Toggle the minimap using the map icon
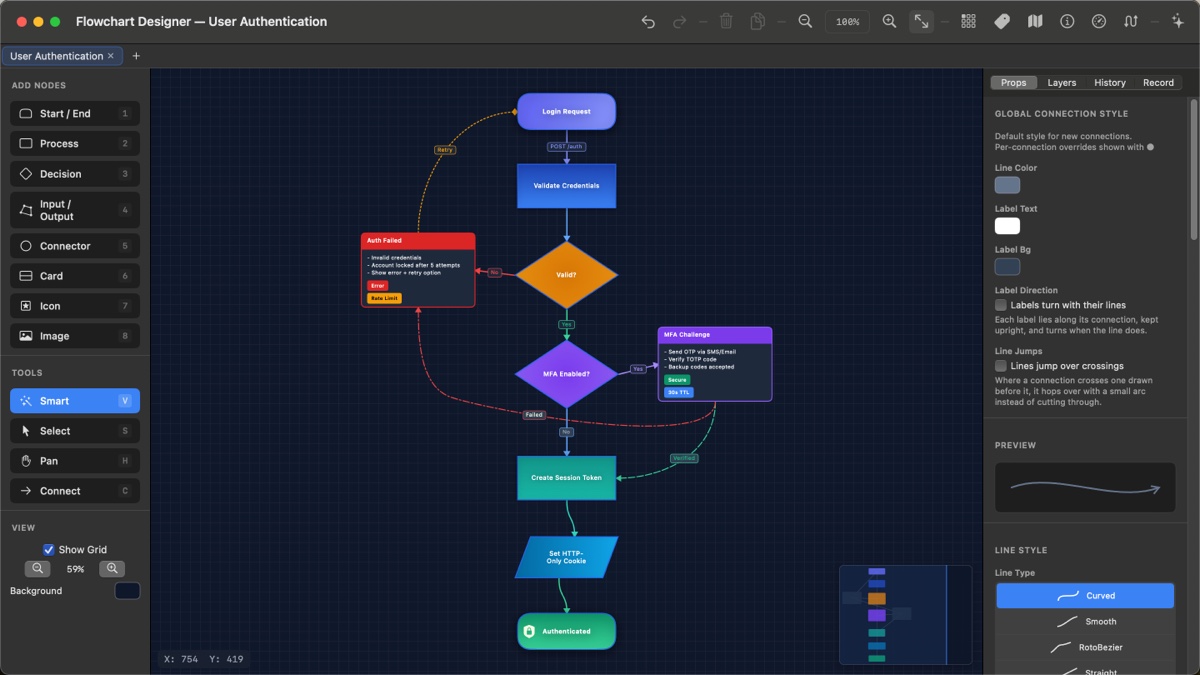Image resolution: width=1200 pixels, height=675 pixels. [1035, 22]
